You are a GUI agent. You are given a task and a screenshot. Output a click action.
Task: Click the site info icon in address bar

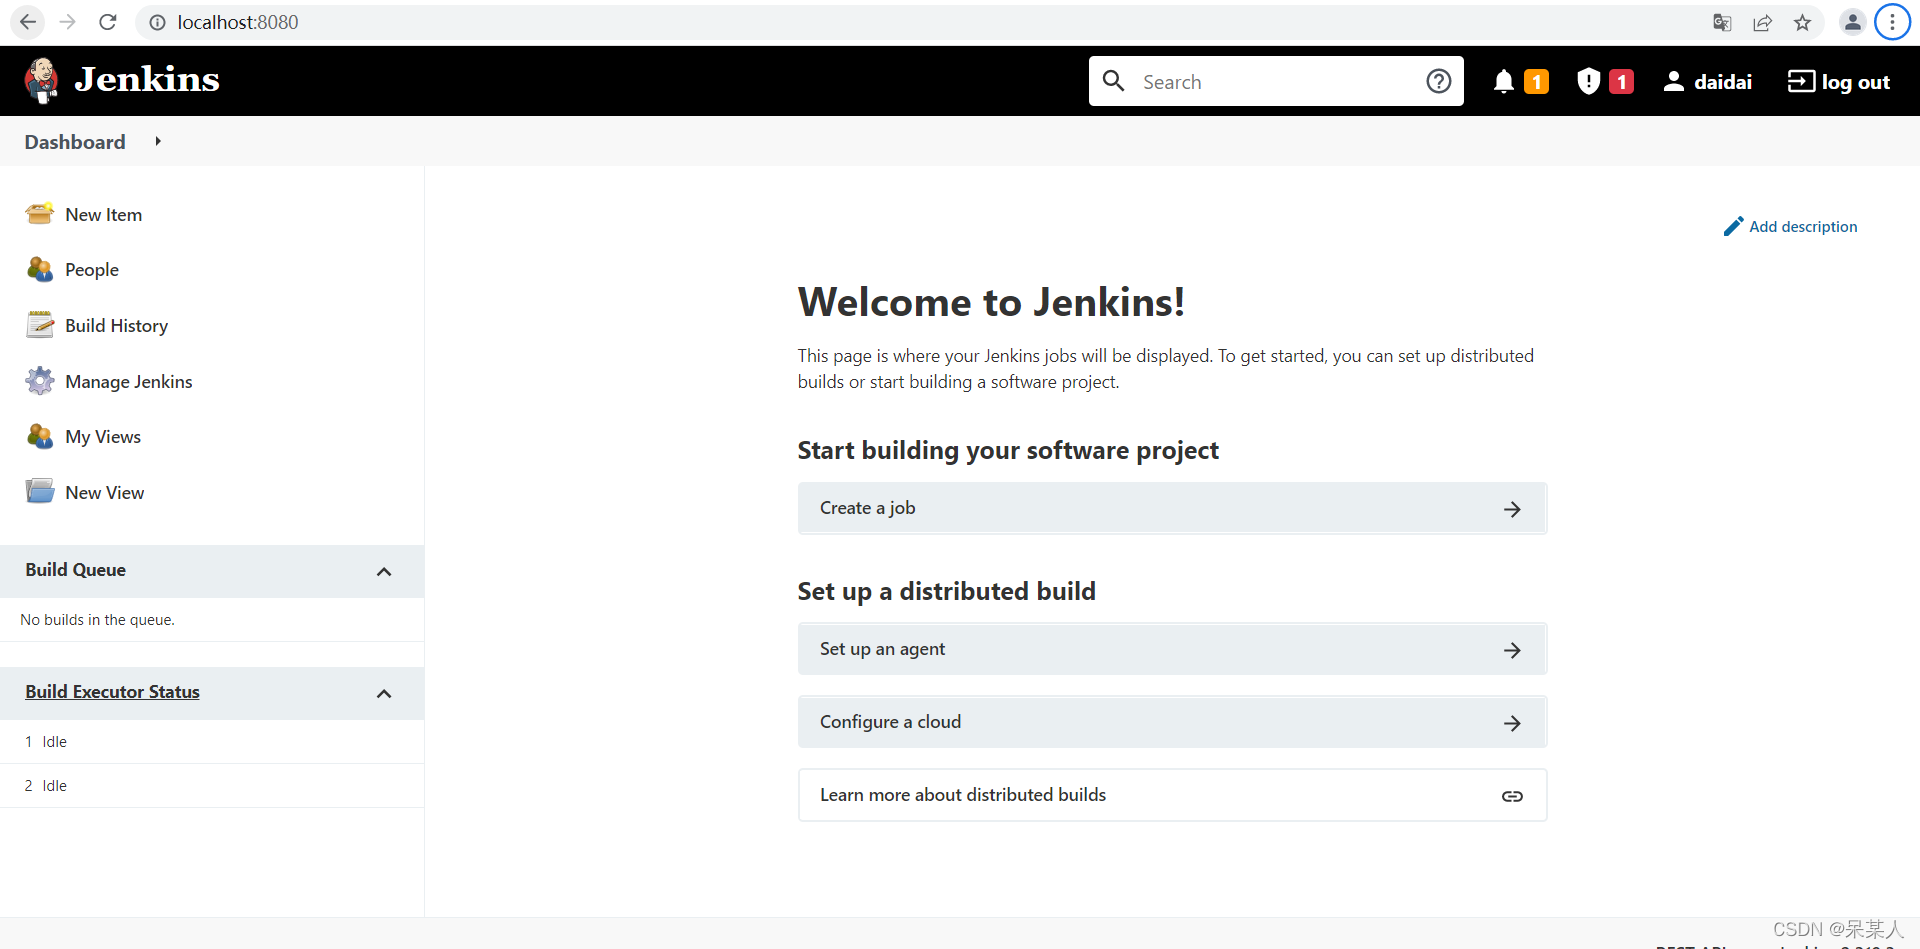[x=158, y=22]
